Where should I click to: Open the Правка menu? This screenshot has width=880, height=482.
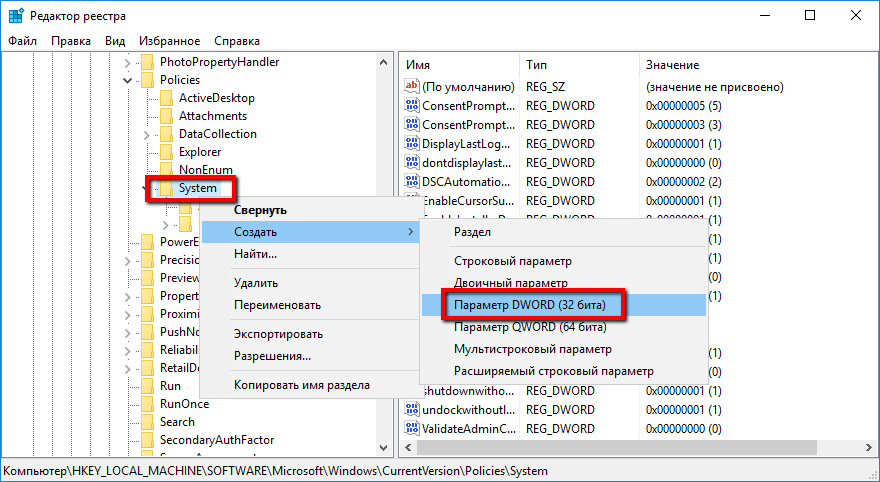point(71,41)
